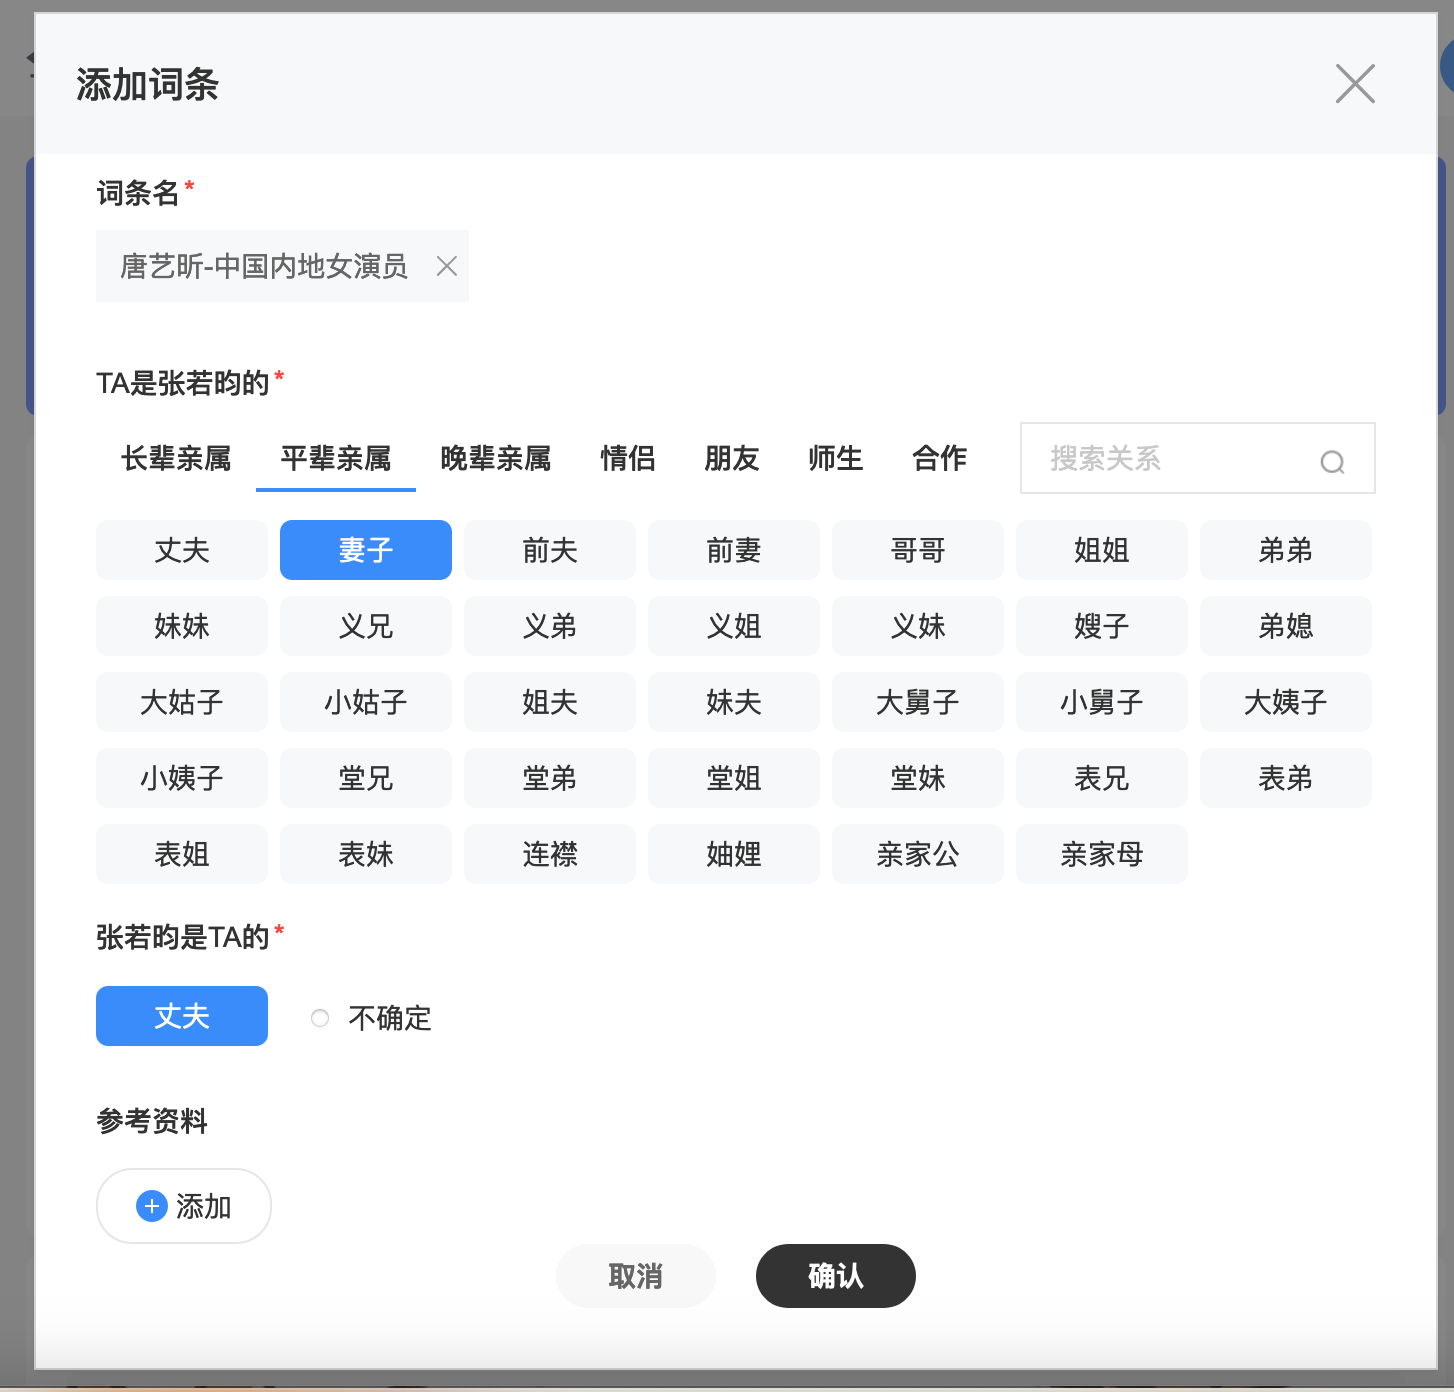Viewport: 1454px width, 1392px height.
Task: Close the 添加词条 dialog with the X icon
Action: [x=1355, y=84]
